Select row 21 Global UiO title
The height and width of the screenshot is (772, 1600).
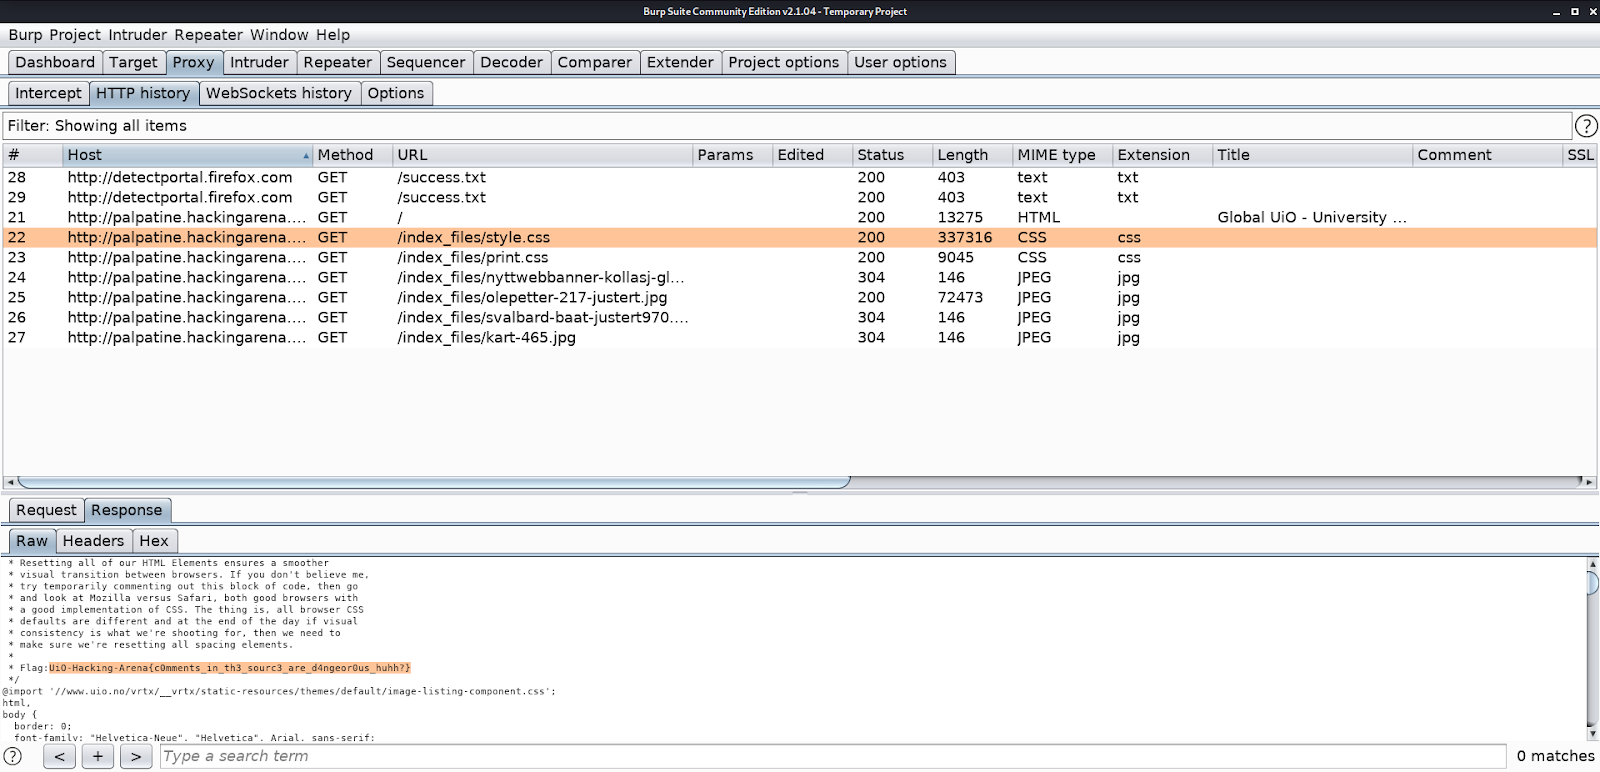pos(800,217)
